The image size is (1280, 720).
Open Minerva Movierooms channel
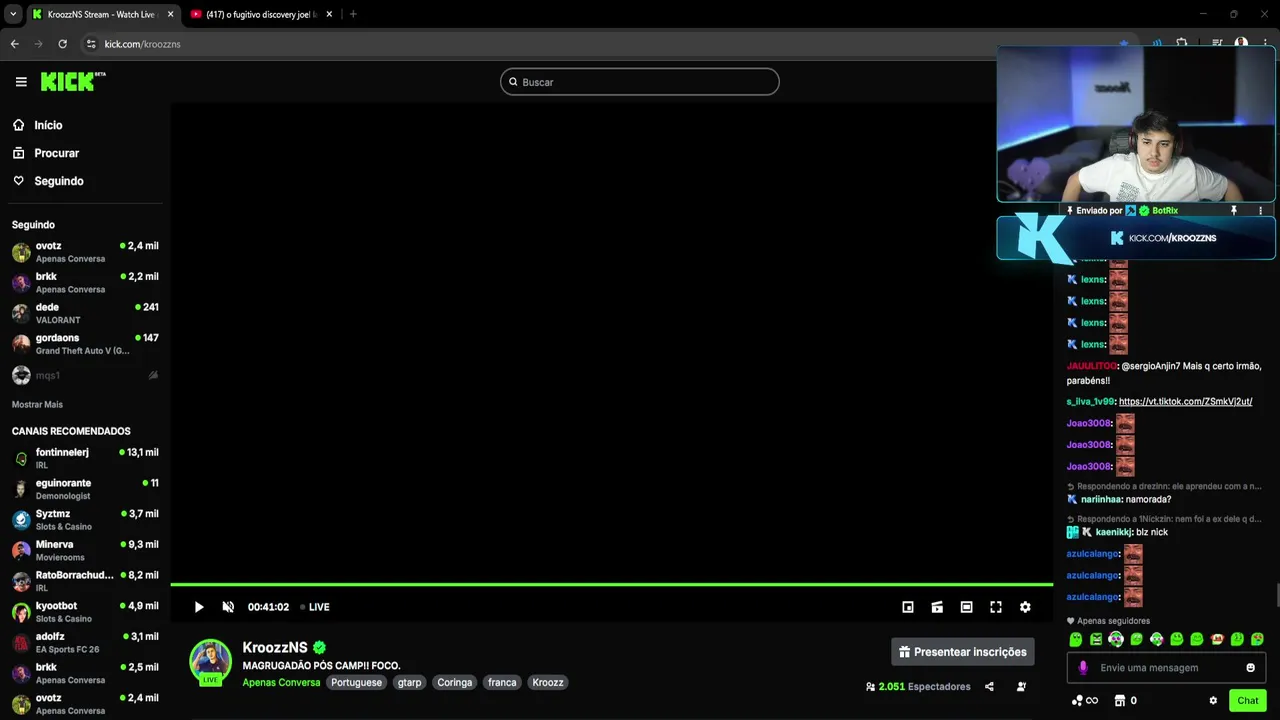point(85,551)
